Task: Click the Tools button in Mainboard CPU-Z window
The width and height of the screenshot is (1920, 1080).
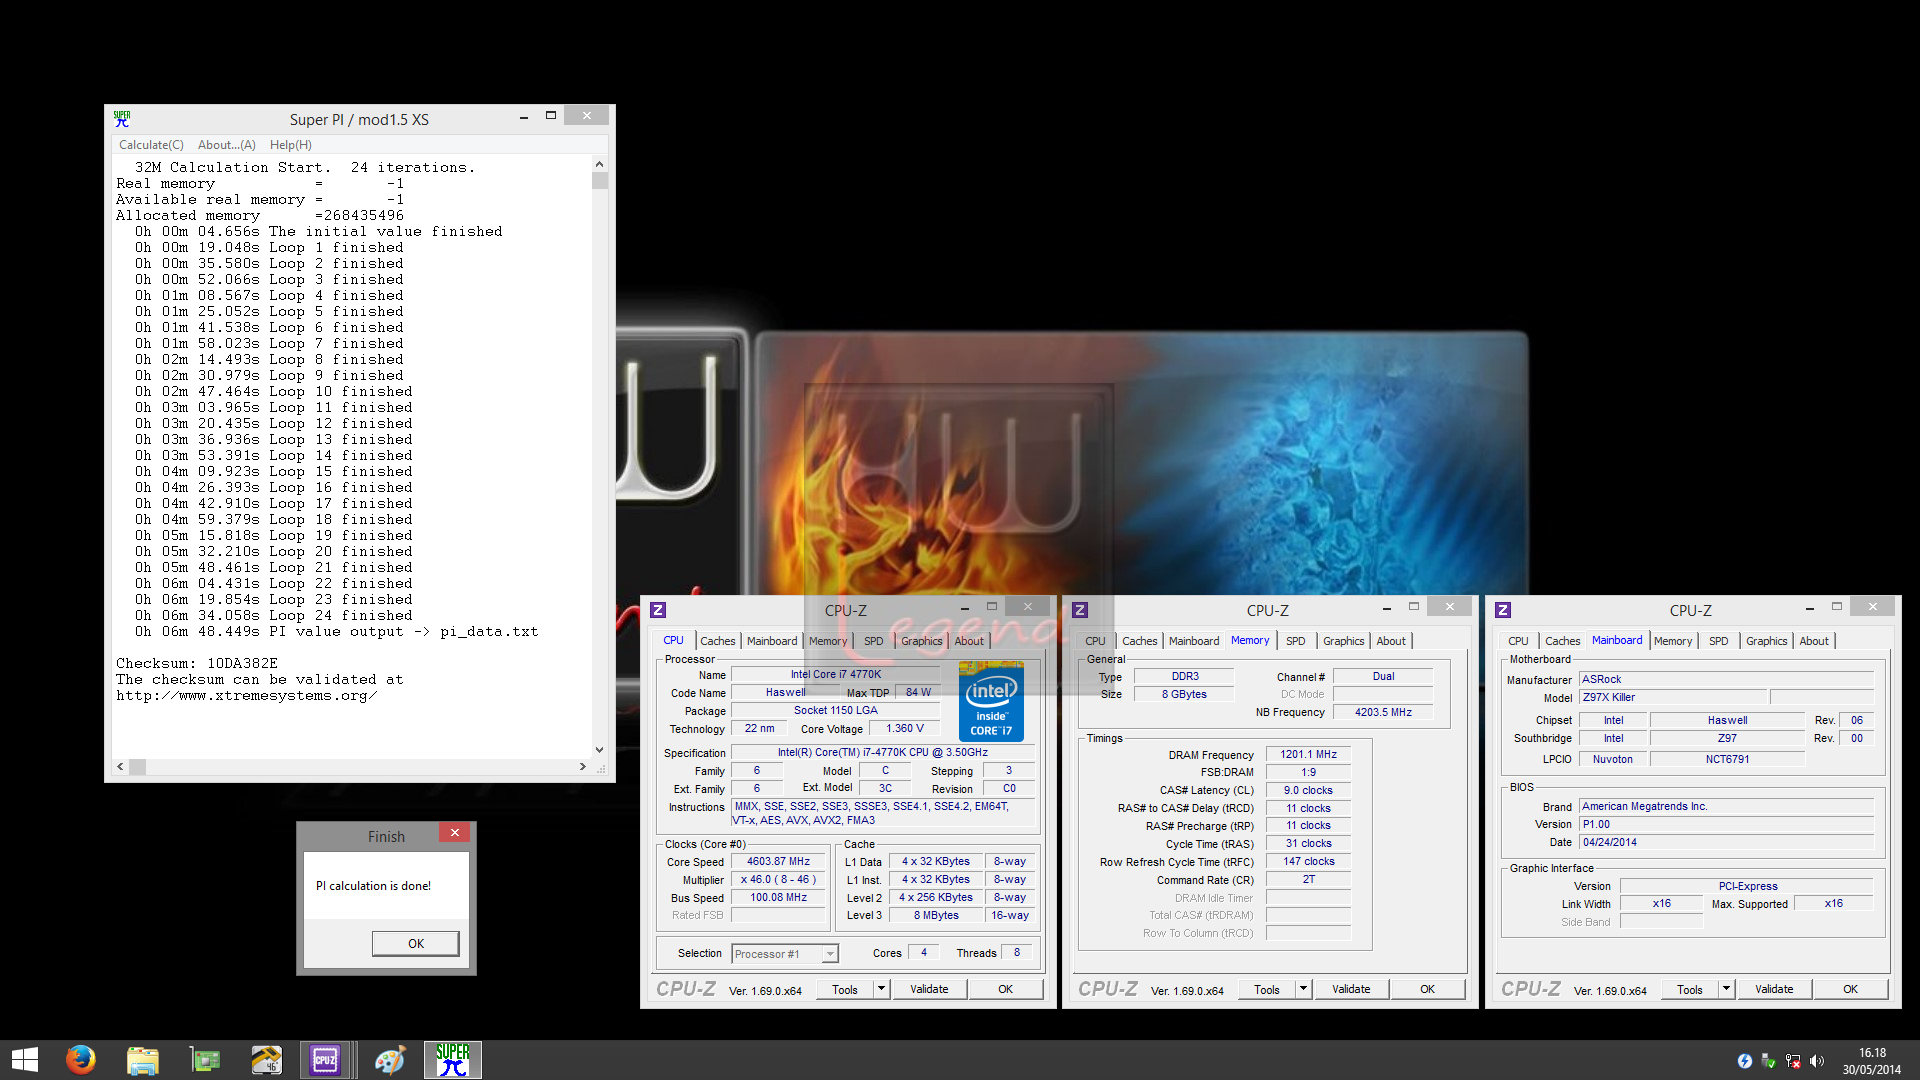Action: pos(1690,989)
